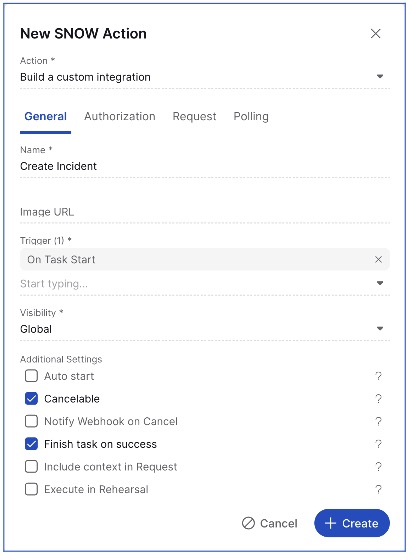Remove the On Task Start trigger

point(378,259)
